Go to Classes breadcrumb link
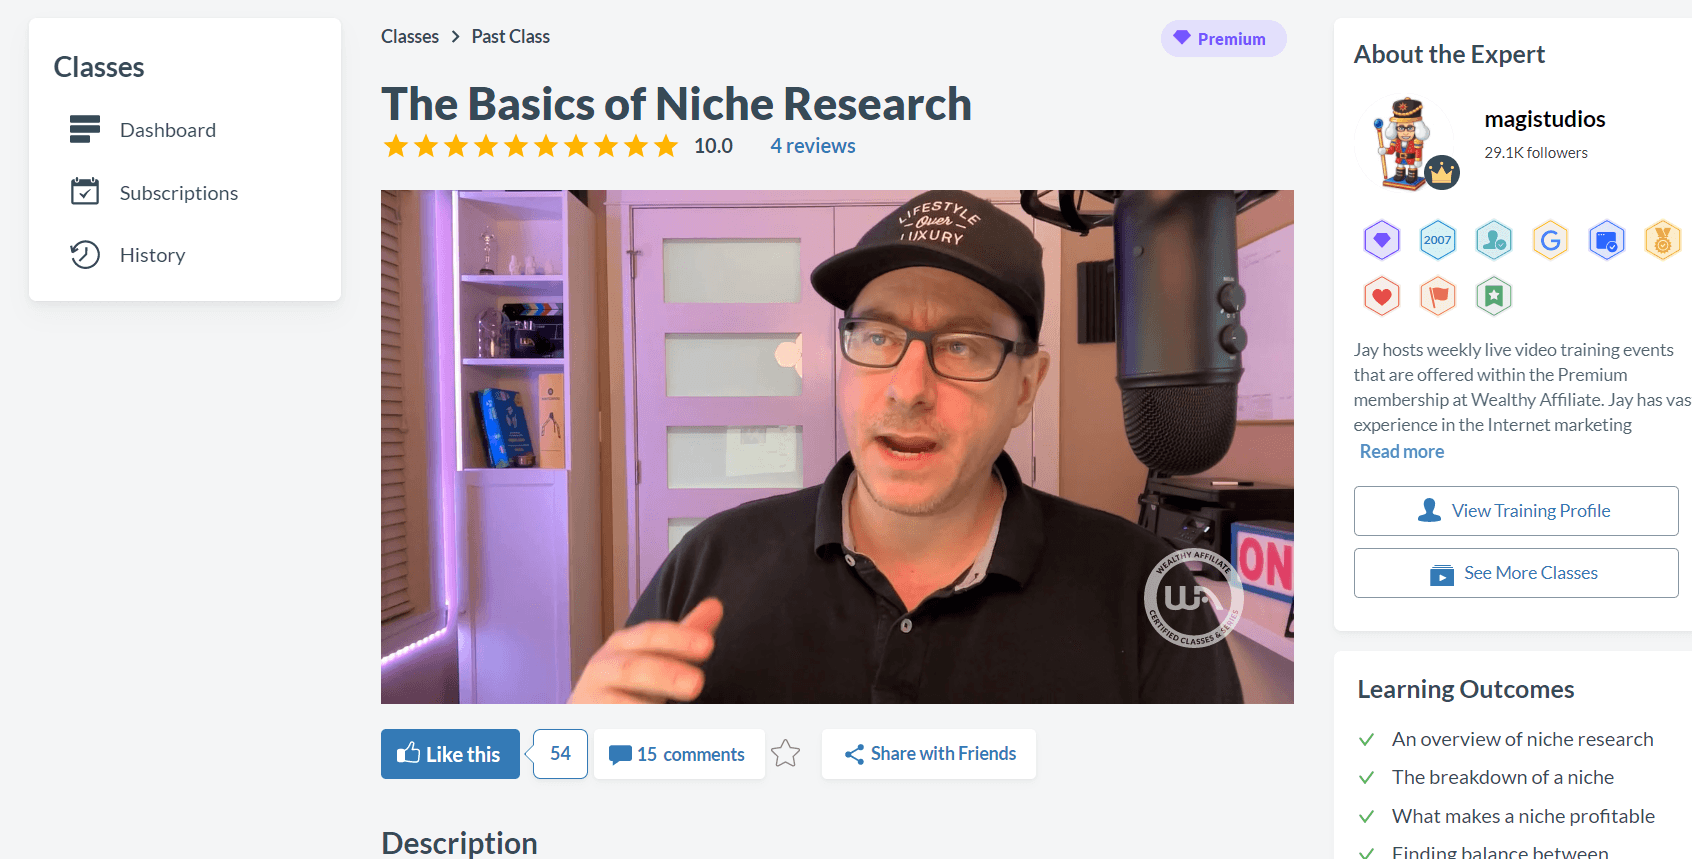Image resolution: width=1692 pixels, height=859 pixels. (410, 37)
